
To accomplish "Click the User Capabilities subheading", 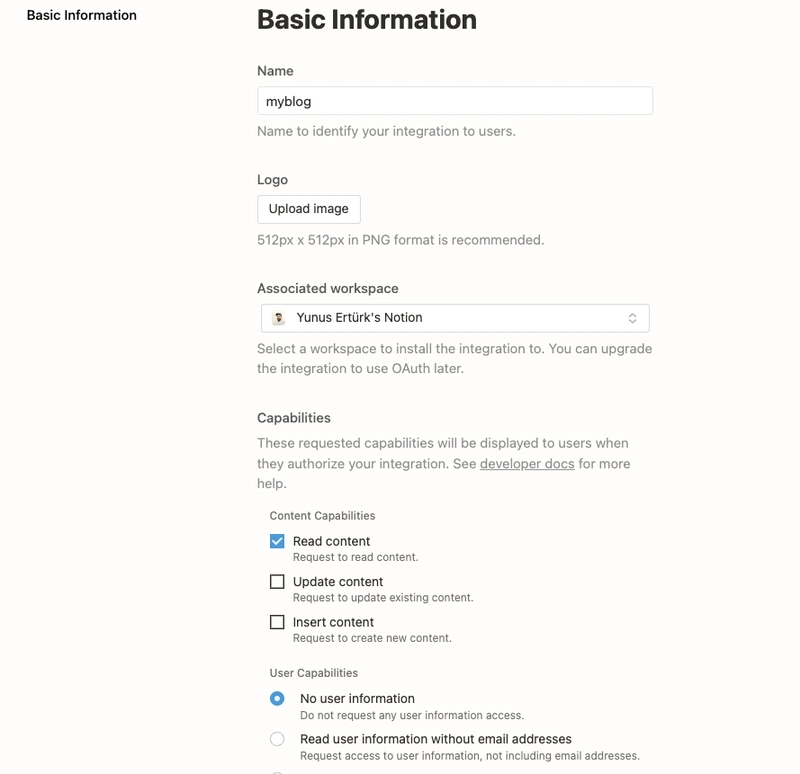I will (x=313, y=673).
